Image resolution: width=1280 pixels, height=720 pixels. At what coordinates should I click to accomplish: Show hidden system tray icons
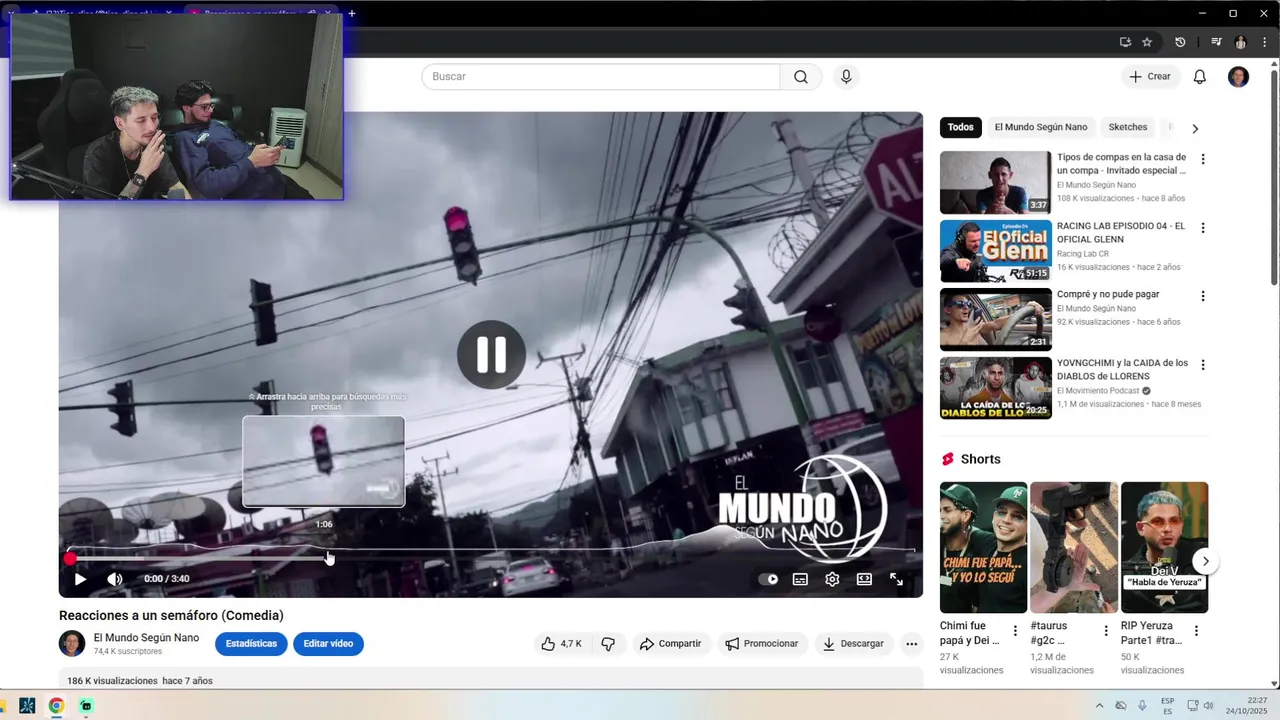pos(1099,706)
